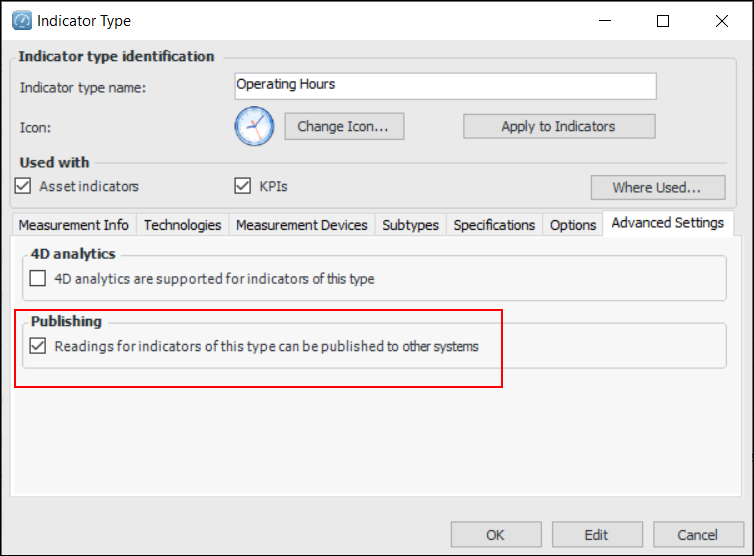Enable 4D analytics support checkbox

pos(38,279)
